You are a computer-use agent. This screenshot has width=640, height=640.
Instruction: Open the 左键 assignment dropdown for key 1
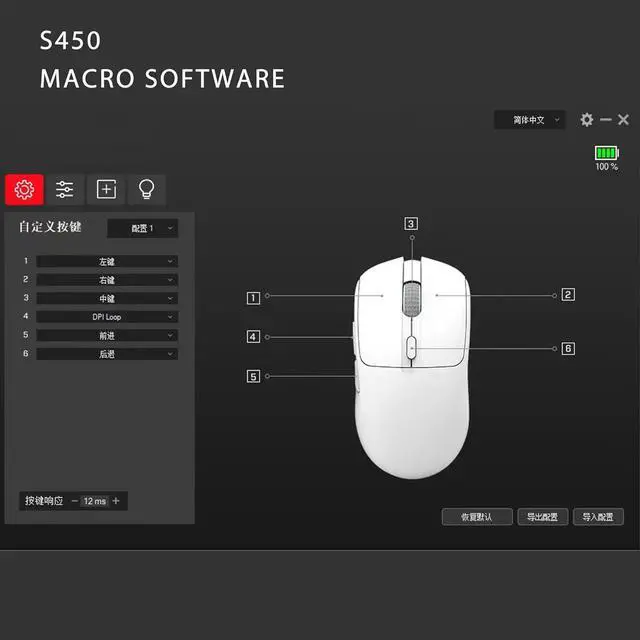107,261
